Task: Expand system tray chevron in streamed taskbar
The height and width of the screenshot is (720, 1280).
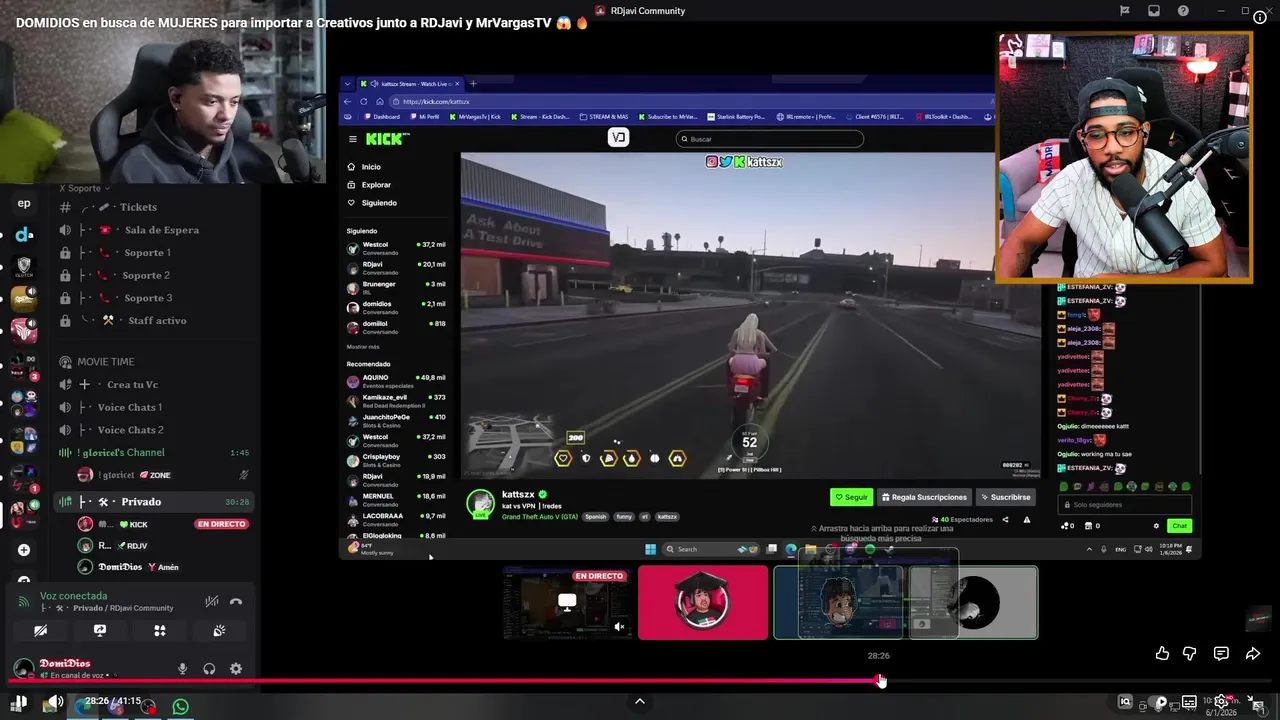Action: coord(1089,549)
